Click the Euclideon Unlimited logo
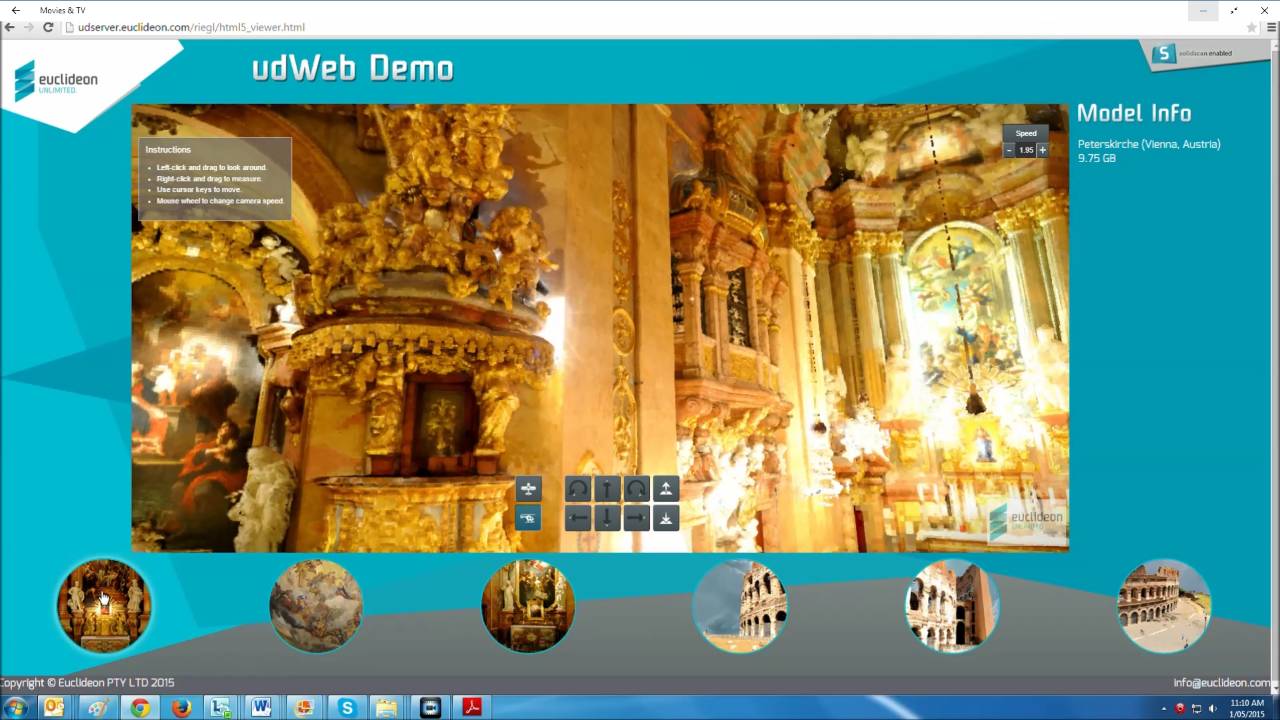Viewport: 1280px width, 720px height. click(x=56, y=80)
